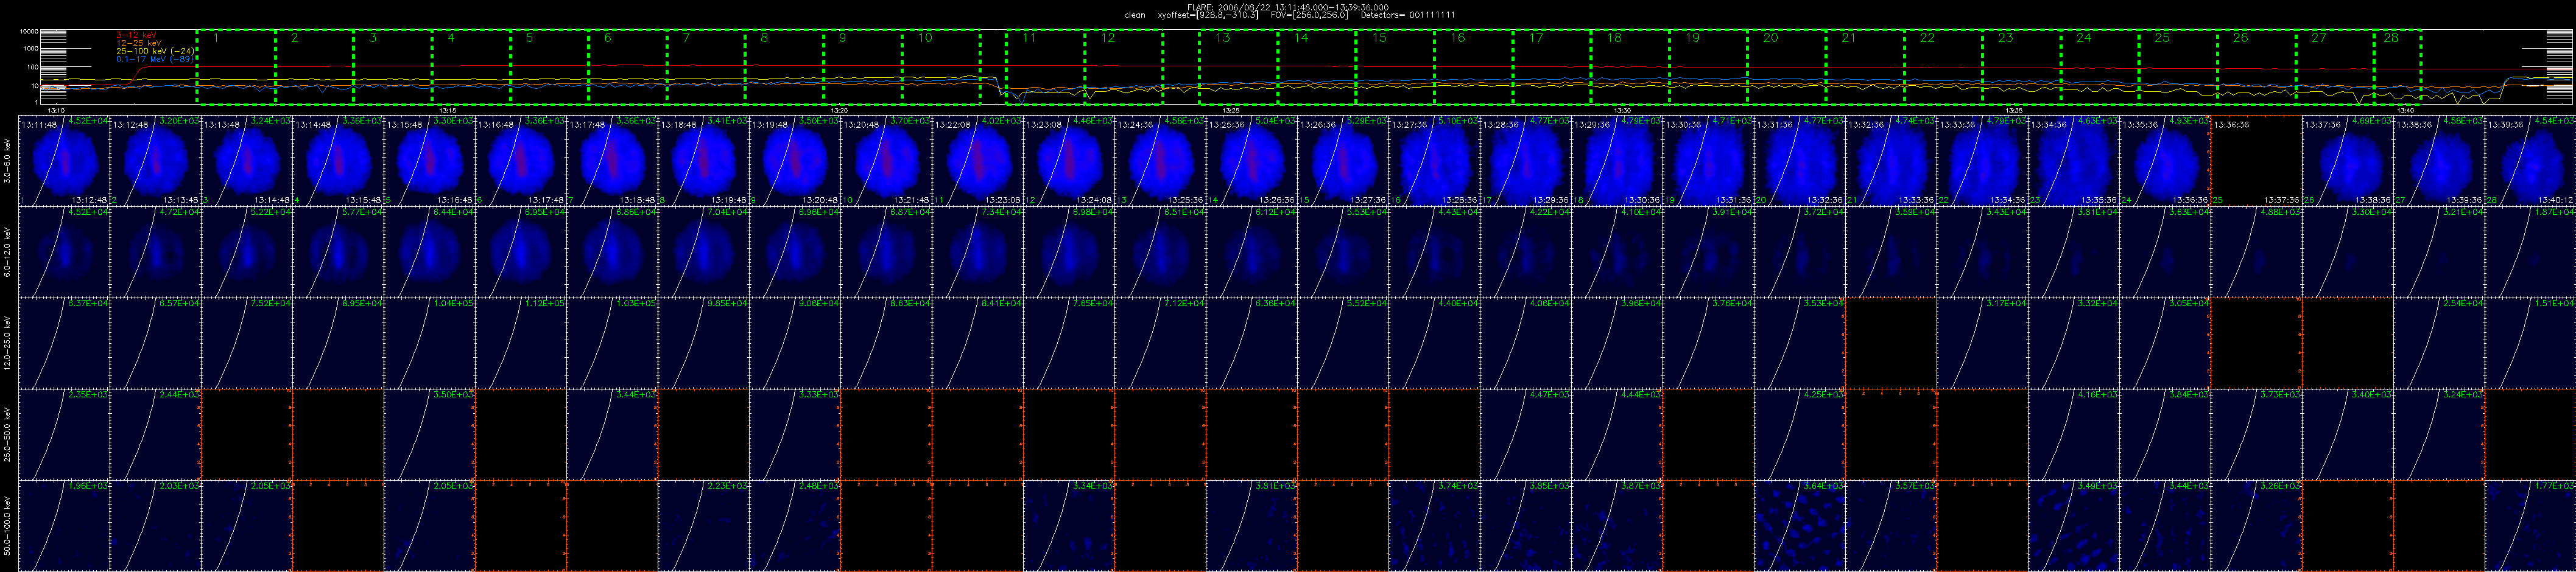Click the 6.0-12.0 keV row label
The width and height of the screenshot is (2576, 572).
[x=8, y=252]
